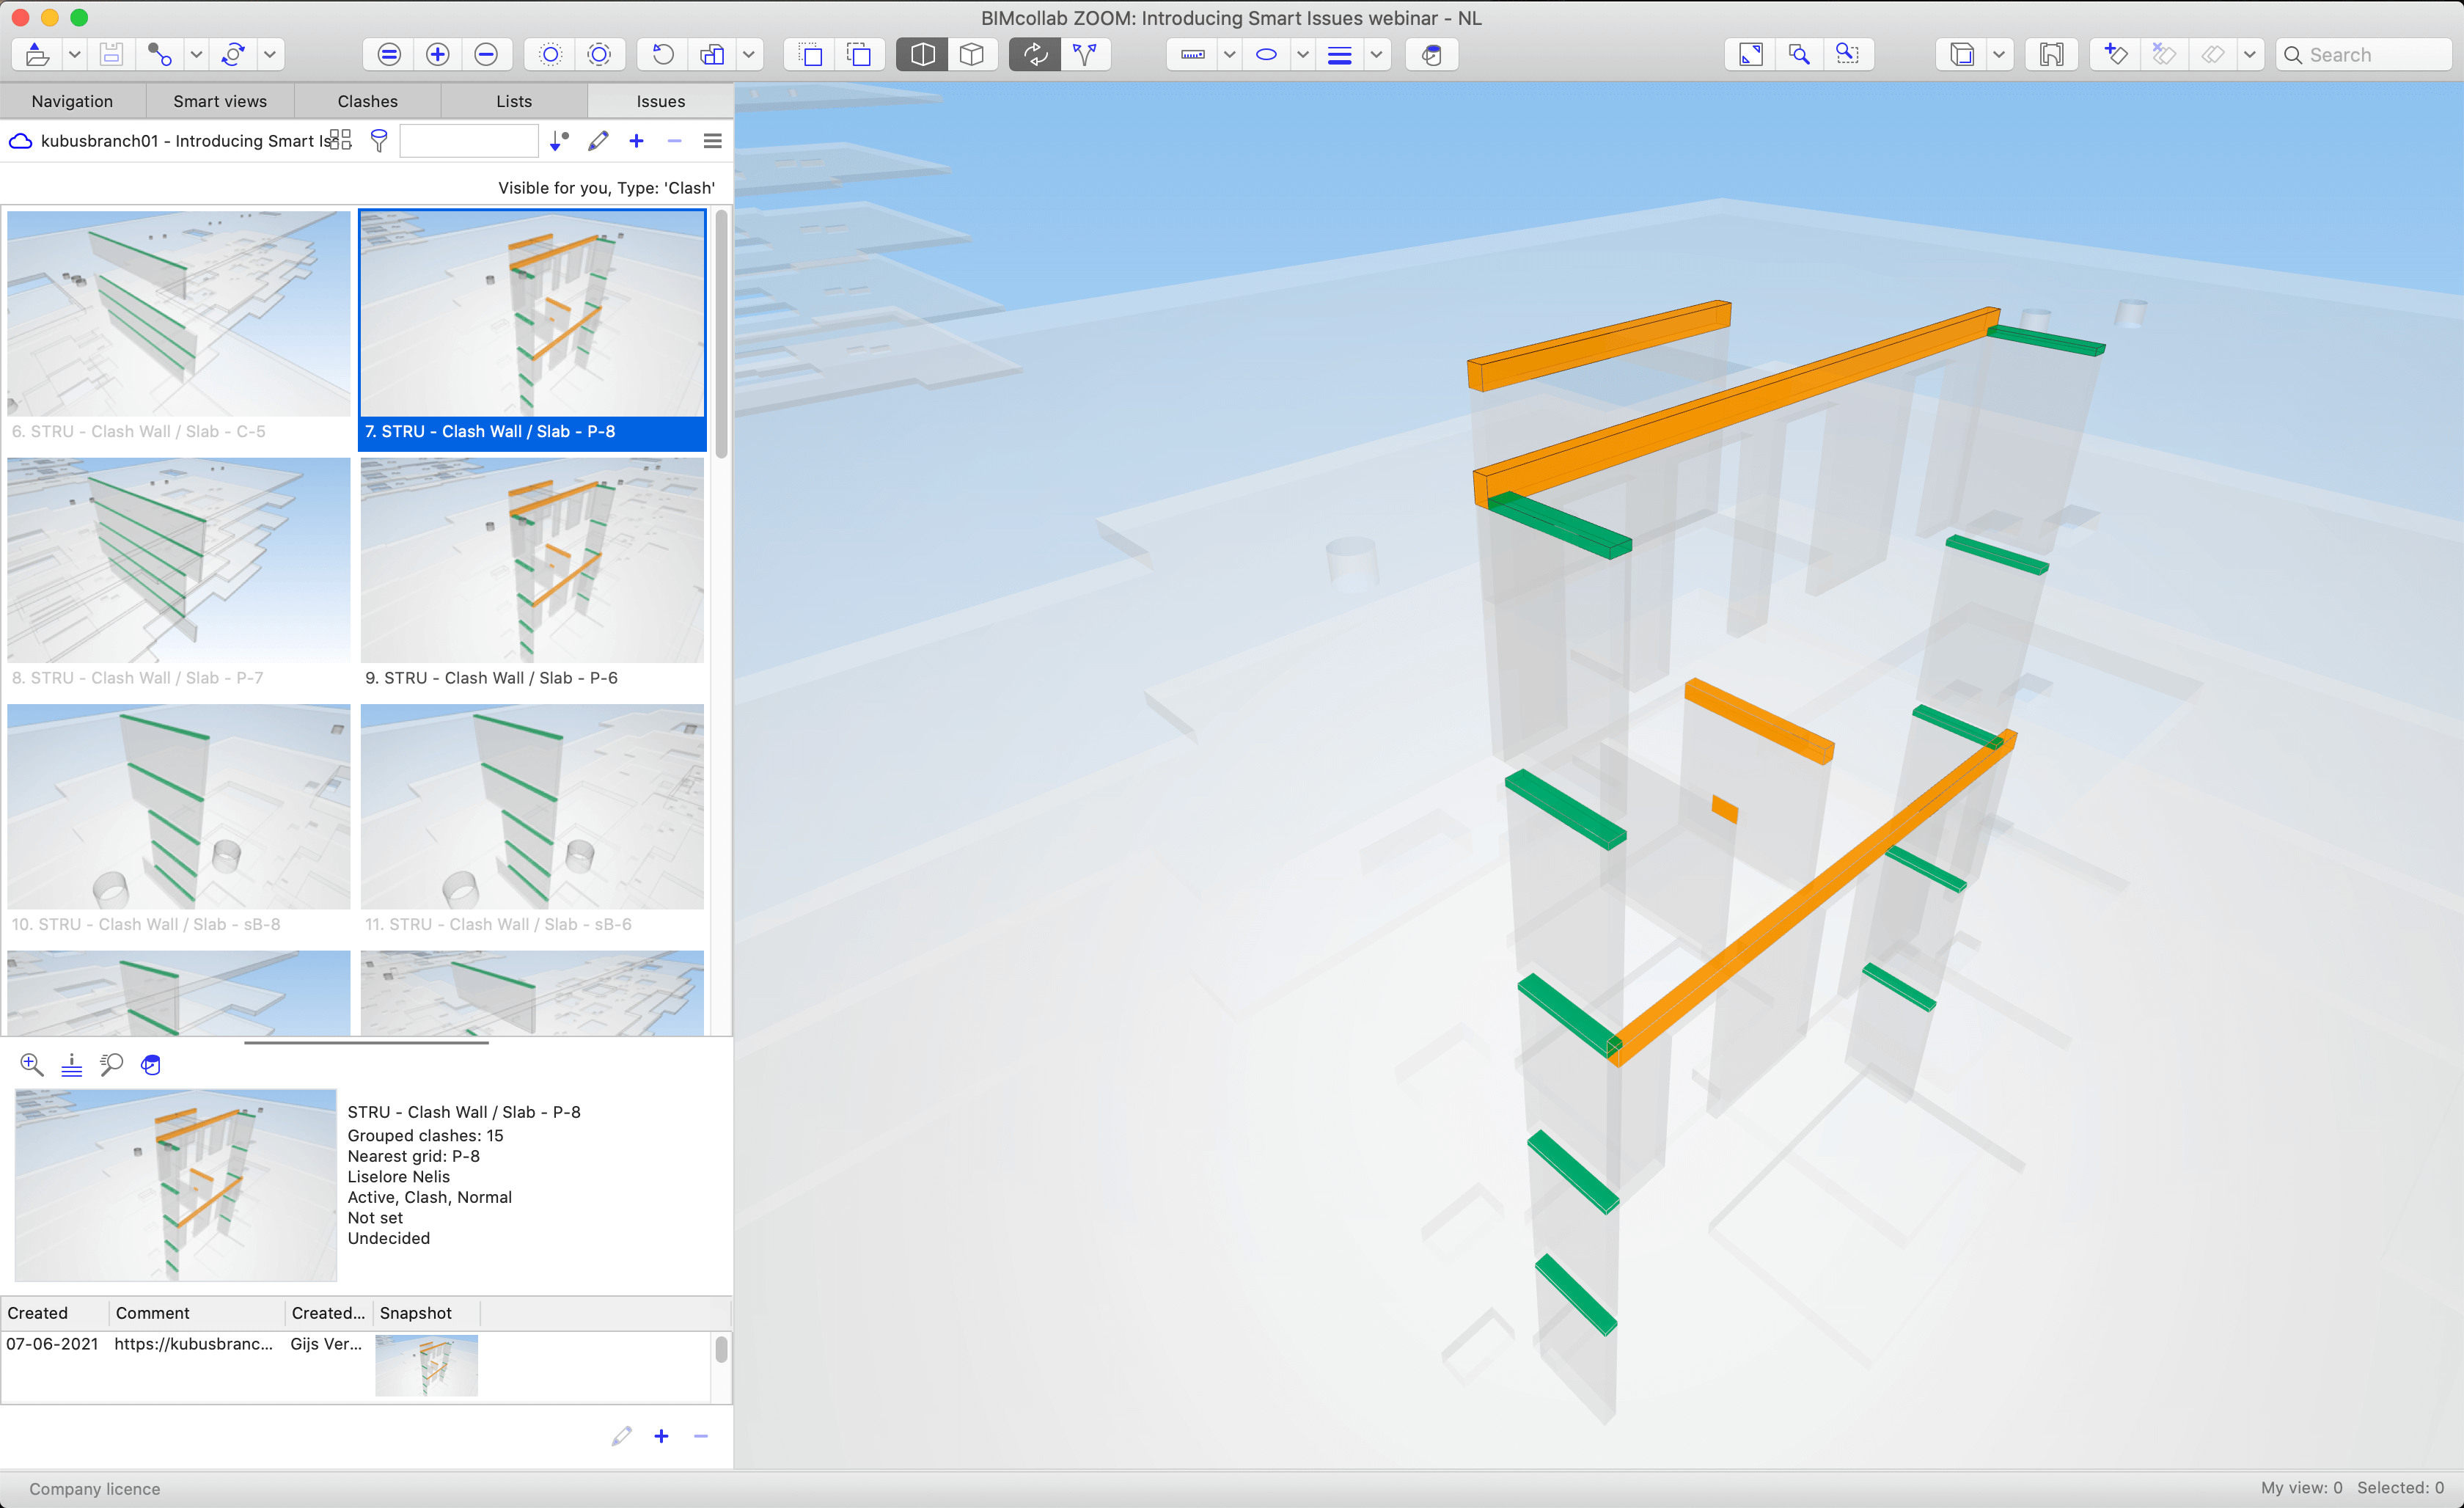
Task: Click zoom-to-issue magnifier in detail panel
Action: (31, 1064)
